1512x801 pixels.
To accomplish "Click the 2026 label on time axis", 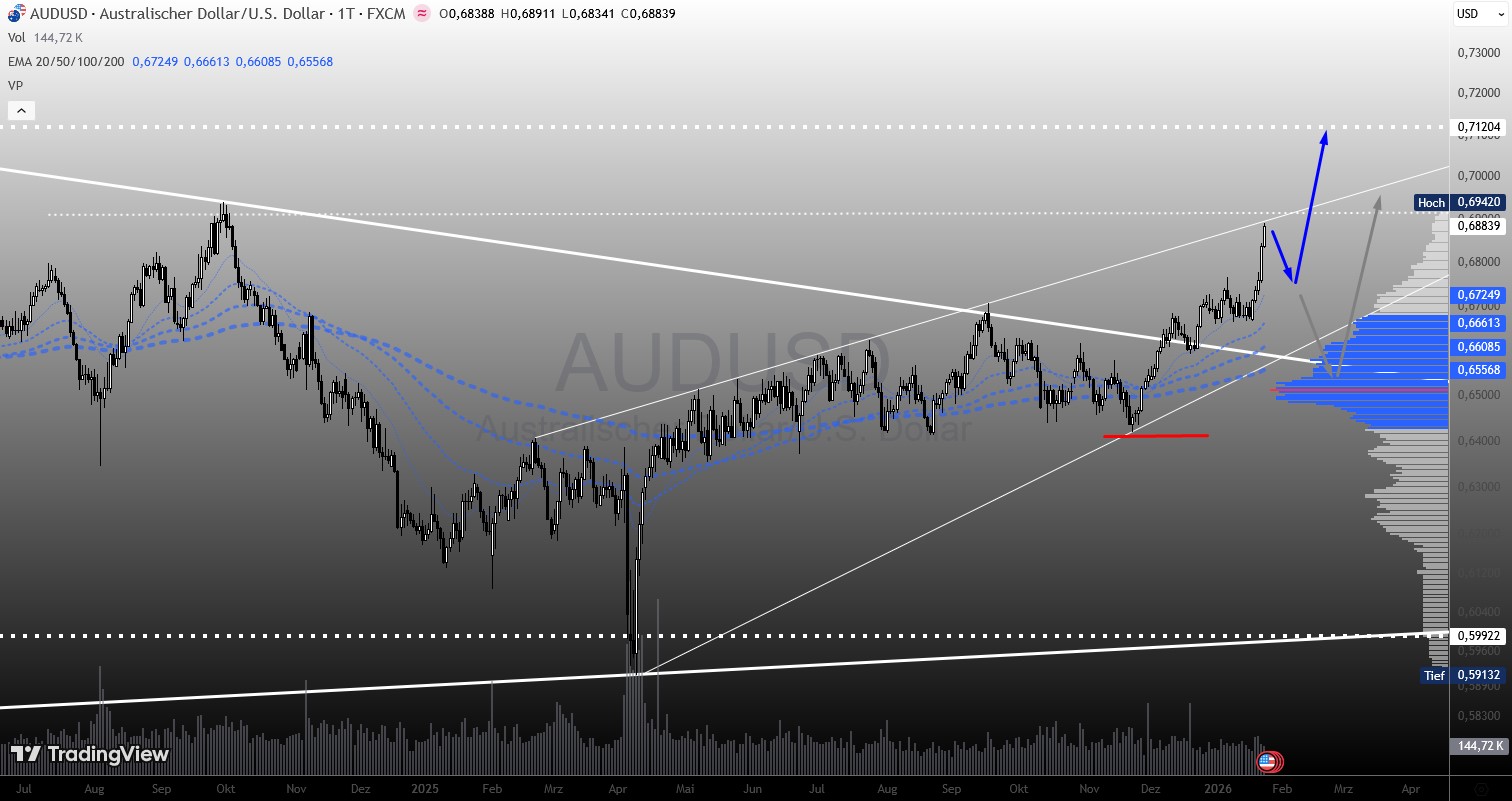I will point(1220,789).
